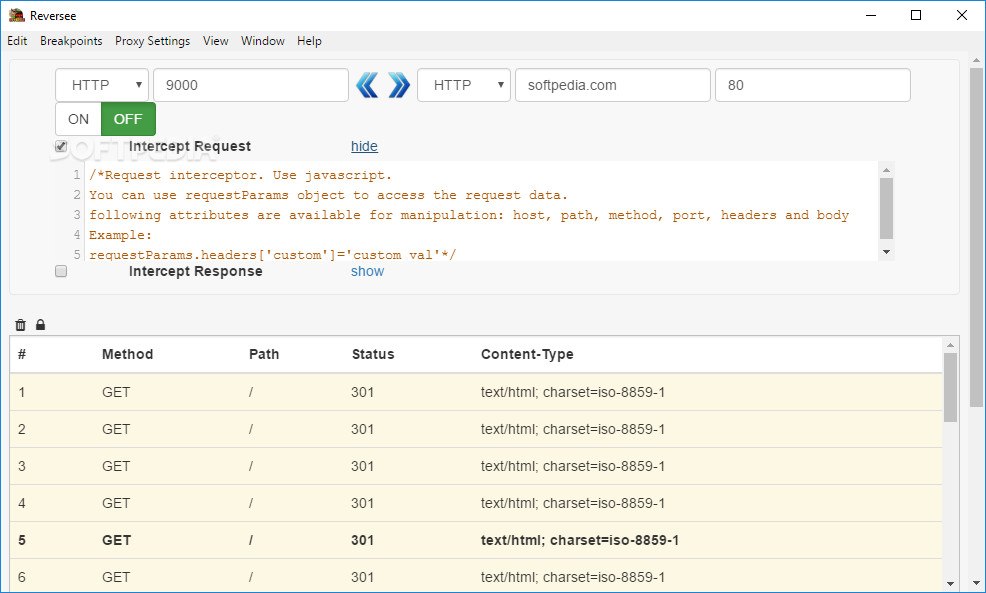Open the listening protocol HTTP dropdown
986x593 pixels.
tap(102, 85)
